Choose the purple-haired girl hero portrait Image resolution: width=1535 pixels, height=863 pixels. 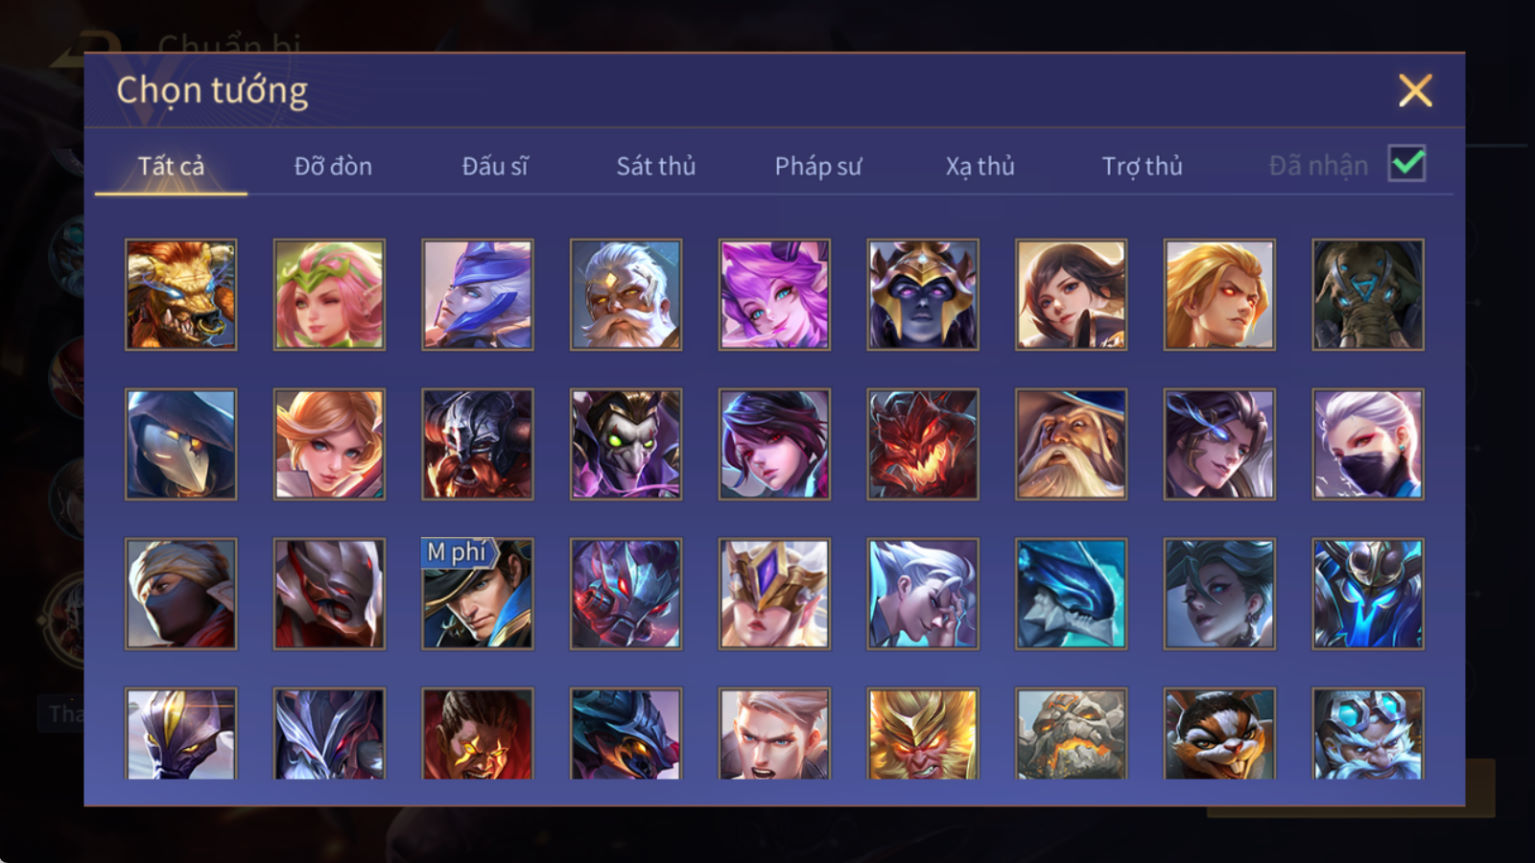click(774, 294)
